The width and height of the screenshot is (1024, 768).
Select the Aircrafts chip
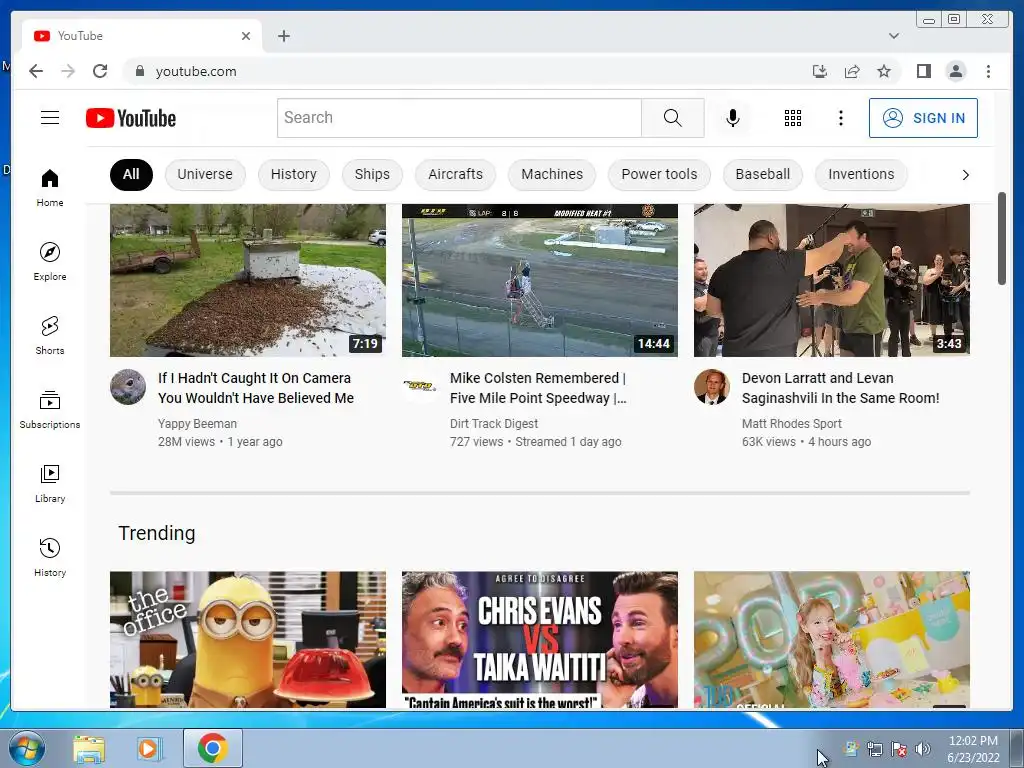[x=455, y=174]
